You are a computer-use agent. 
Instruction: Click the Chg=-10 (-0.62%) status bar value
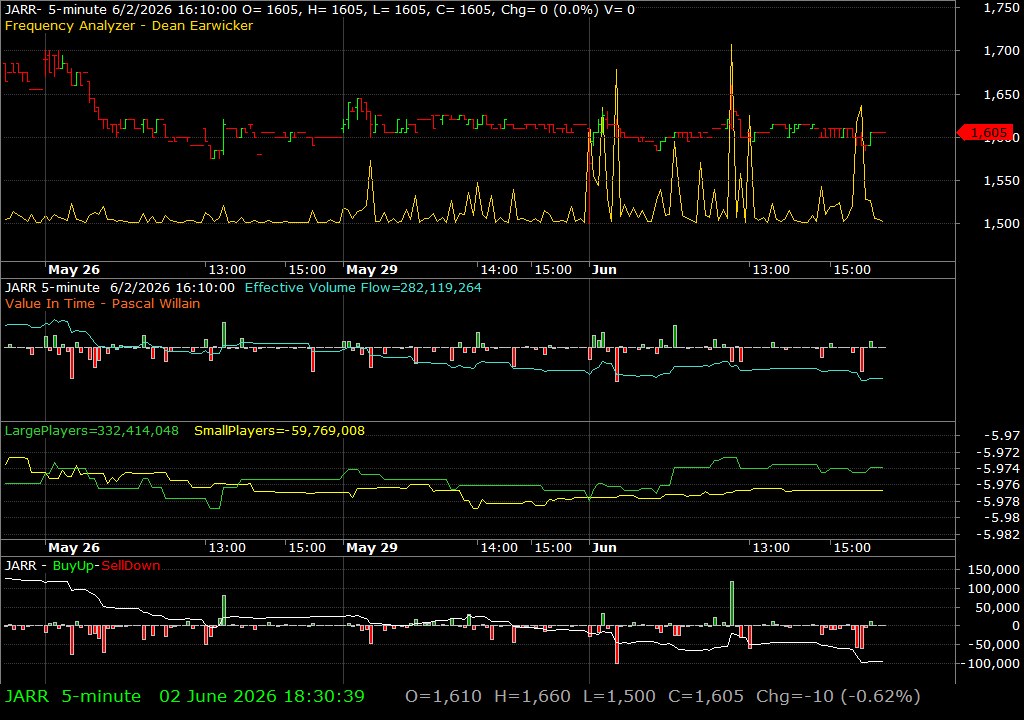(x=838, y=696)
